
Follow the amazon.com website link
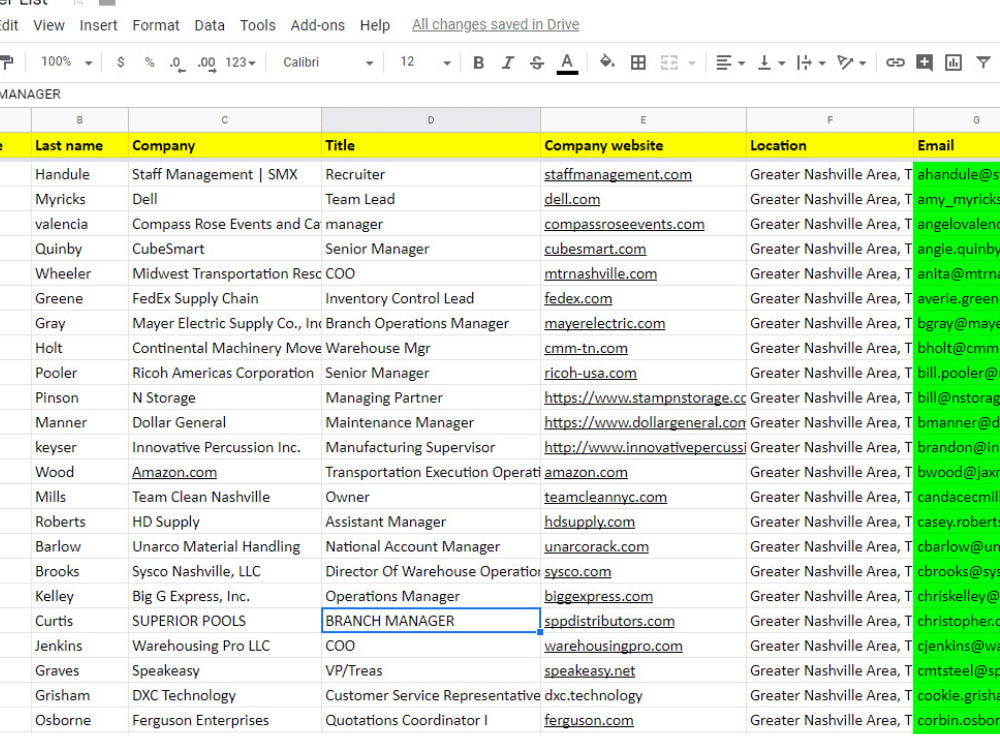pos(587,472)
